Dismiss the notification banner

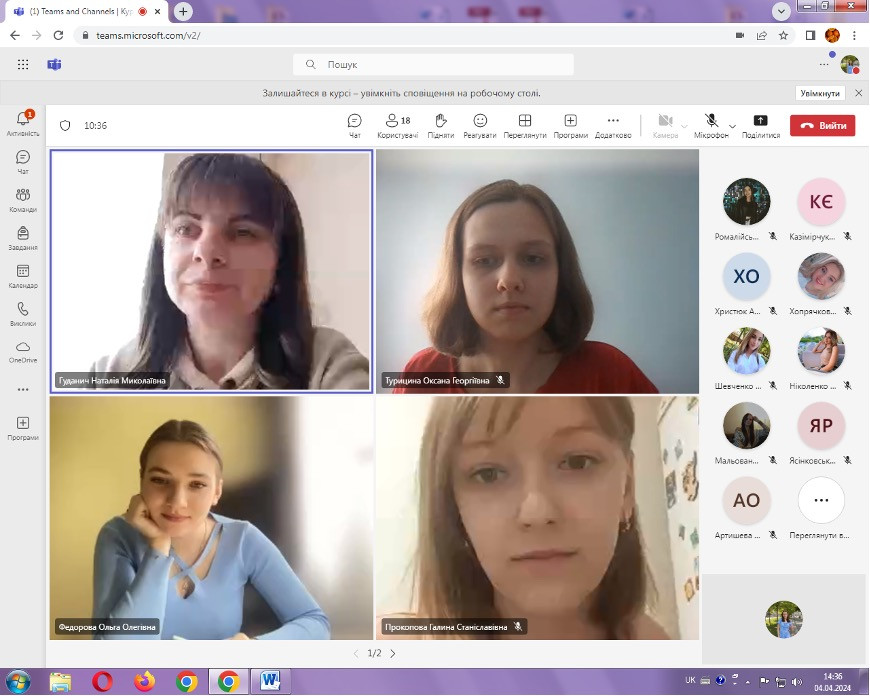pos(858,93)
